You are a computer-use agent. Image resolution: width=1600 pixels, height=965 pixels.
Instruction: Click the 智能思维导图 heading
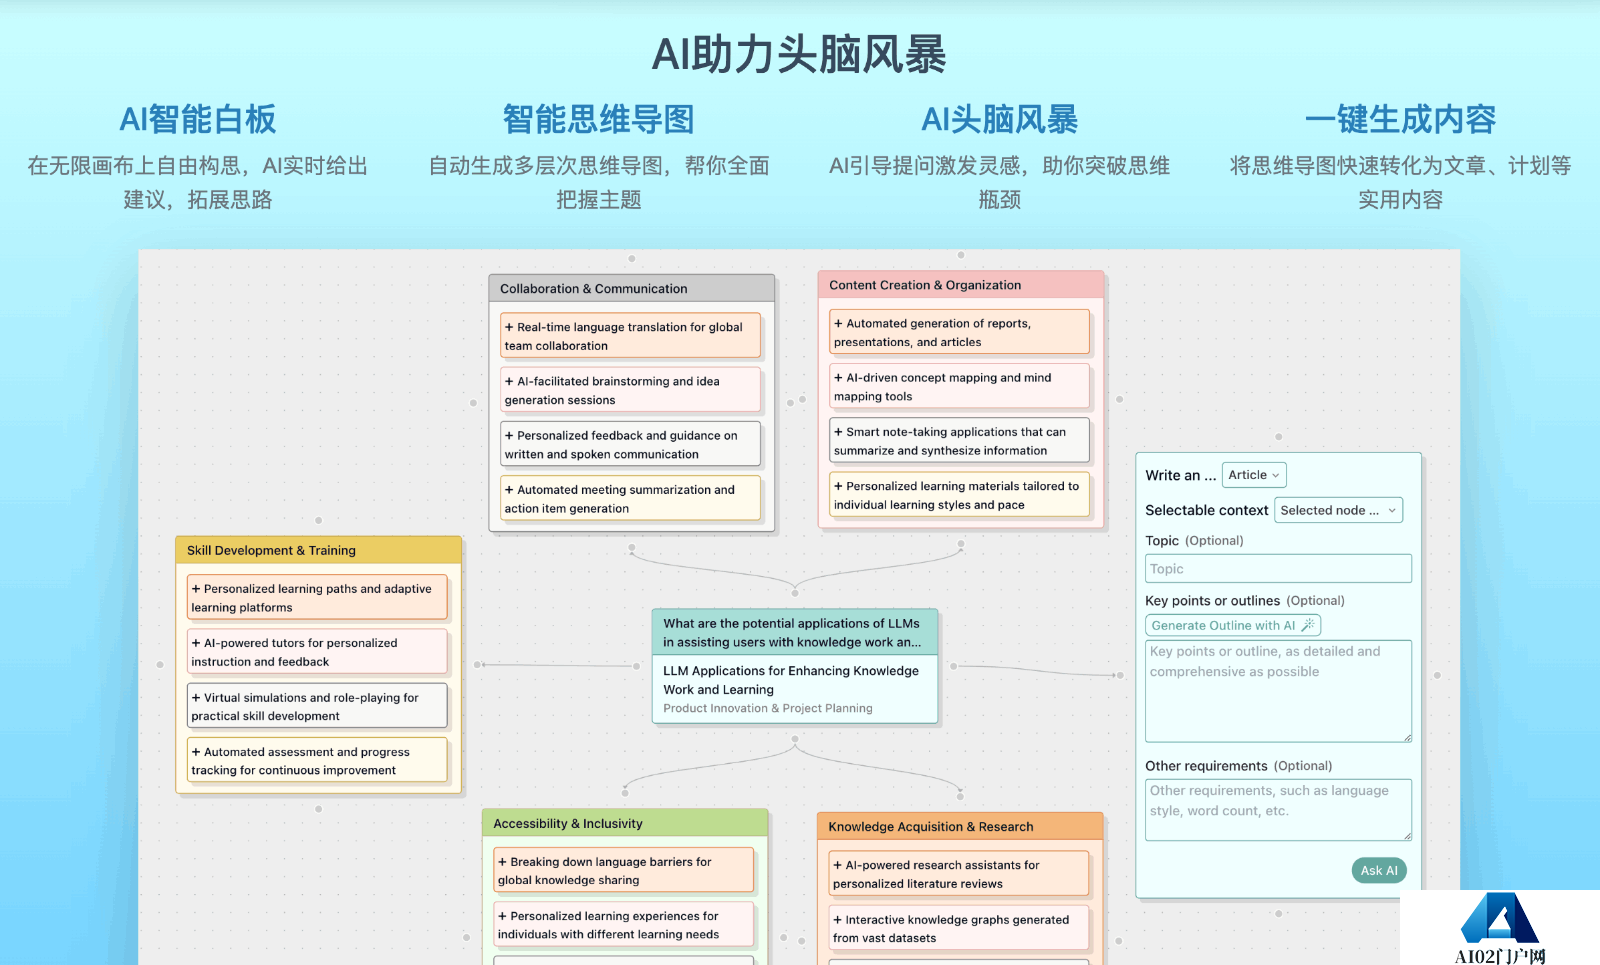tap(598, 119)
